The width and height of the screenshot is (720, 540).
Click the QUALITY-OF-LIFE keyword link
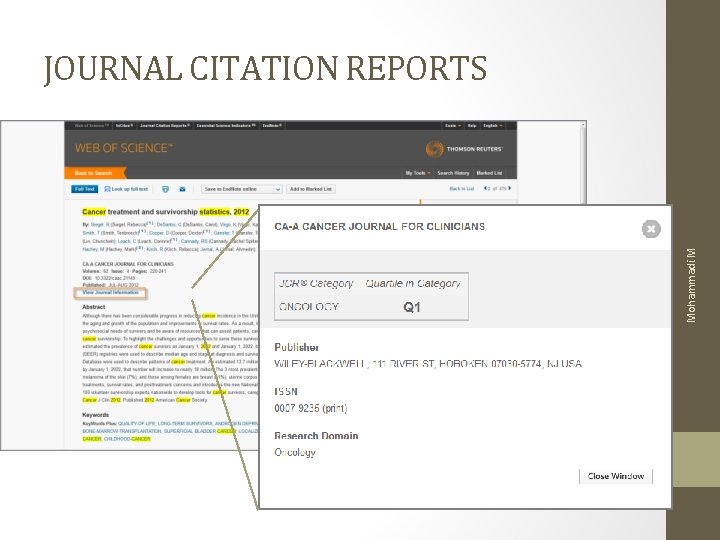tap(136, 423)
